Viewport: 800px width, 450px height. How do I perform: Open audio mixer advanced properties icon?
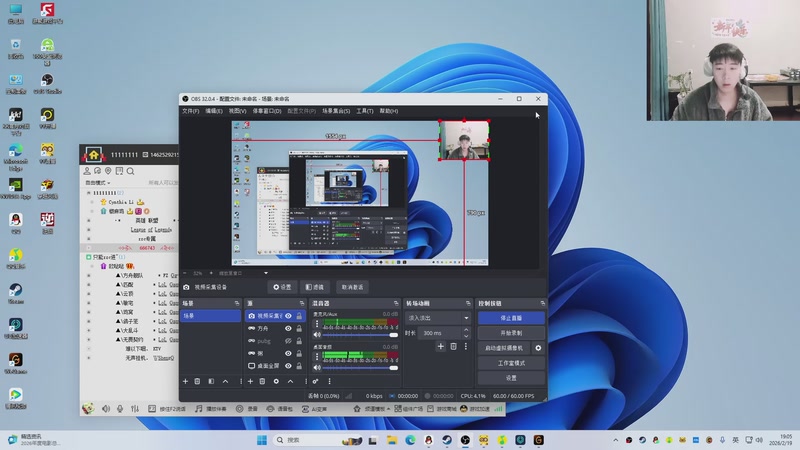tap(316, 381)
